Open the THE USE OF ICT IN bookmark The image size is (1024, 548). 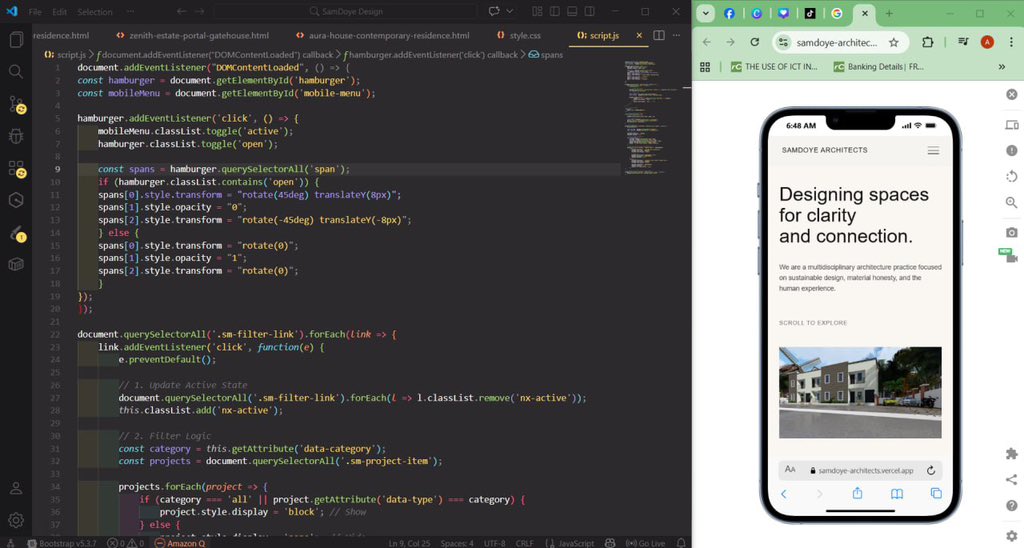coord(774,67)
